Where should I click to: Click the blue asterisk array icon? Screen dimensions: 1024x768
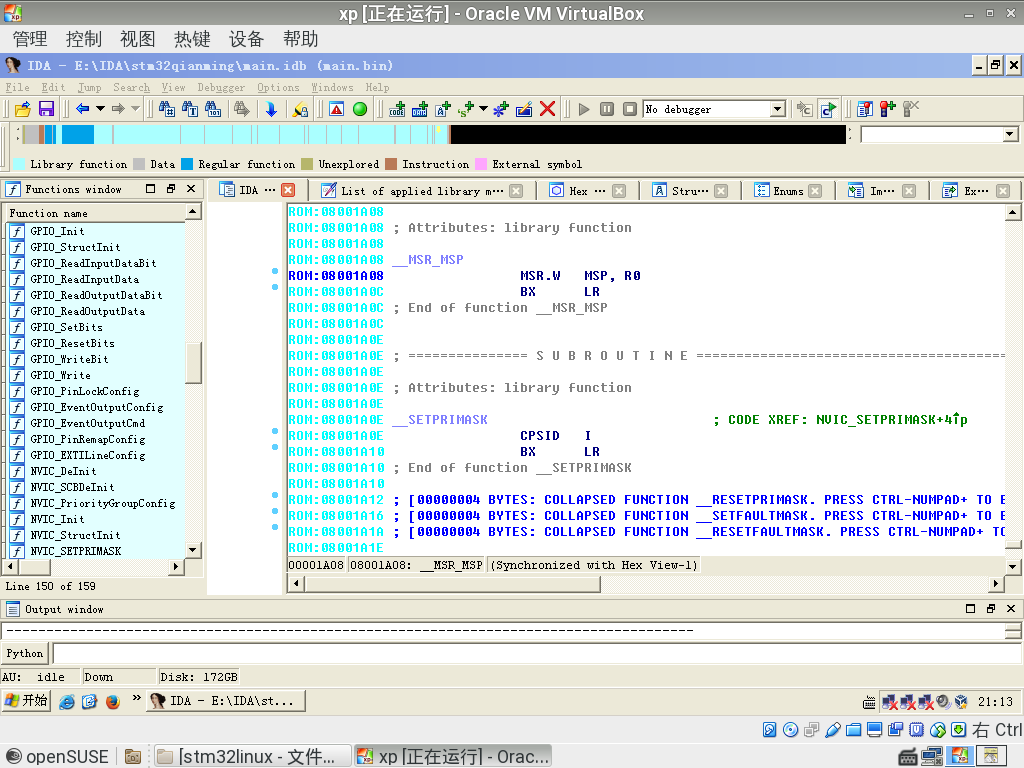pos(501,109)
